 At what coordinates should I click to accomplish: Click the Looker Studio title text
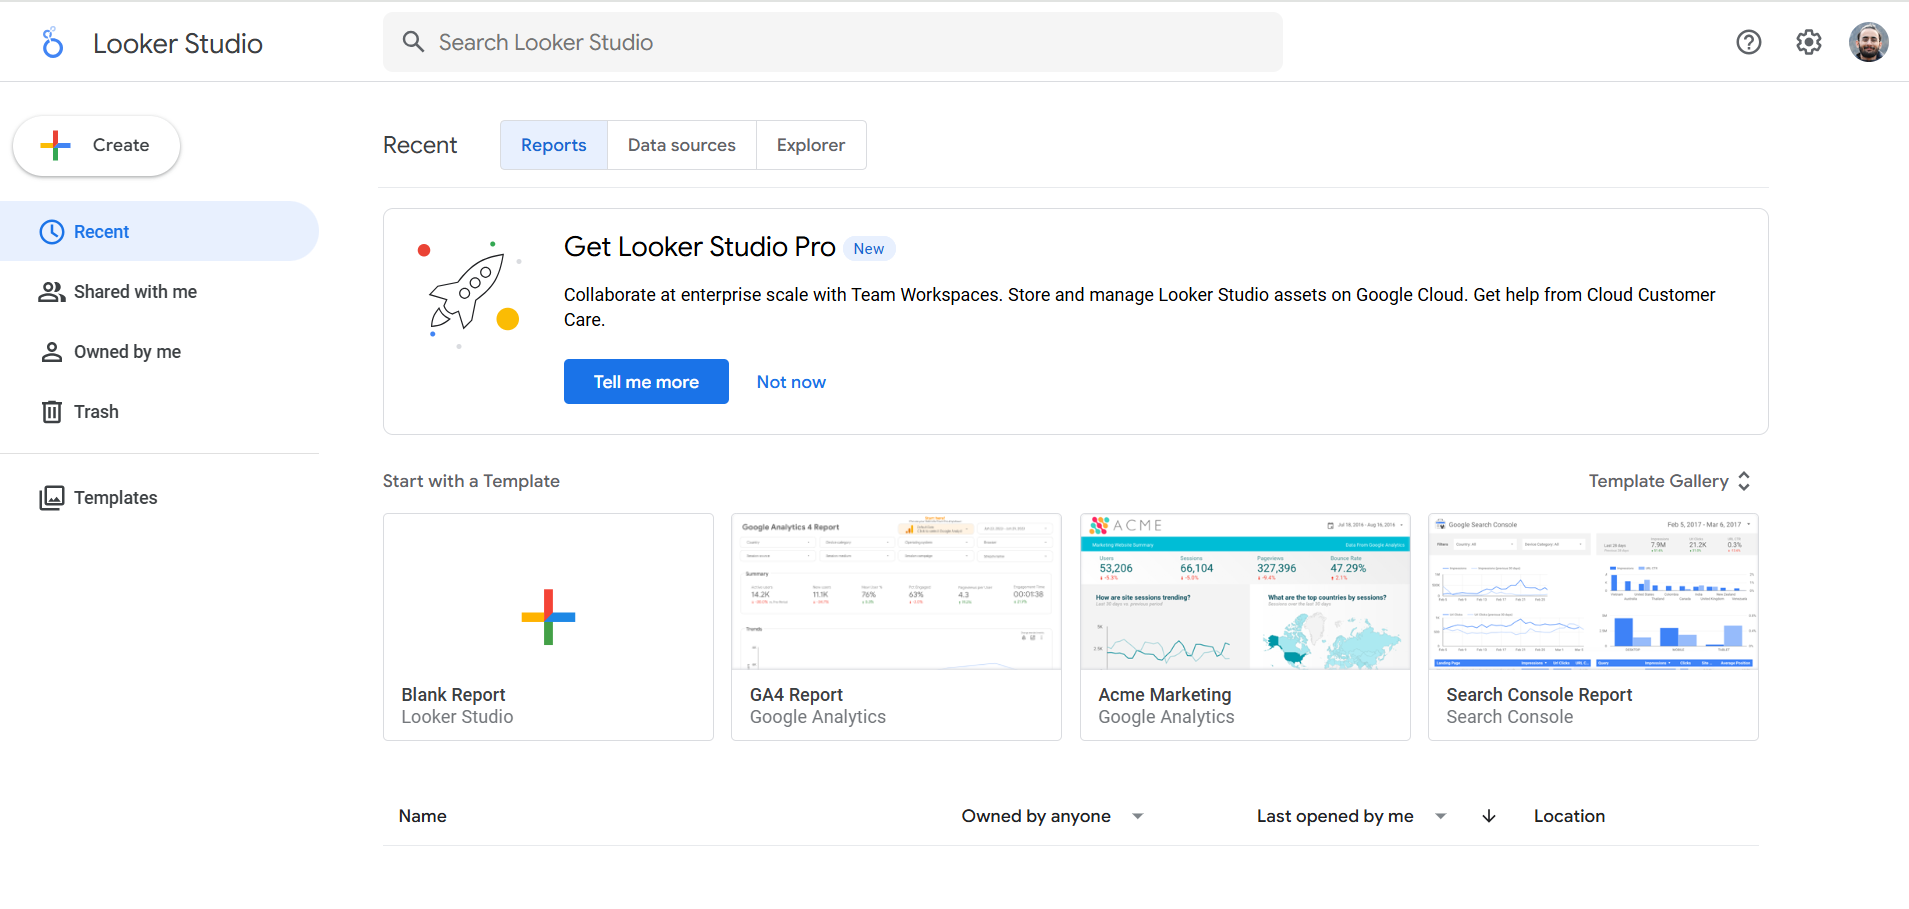pos(178,43)
